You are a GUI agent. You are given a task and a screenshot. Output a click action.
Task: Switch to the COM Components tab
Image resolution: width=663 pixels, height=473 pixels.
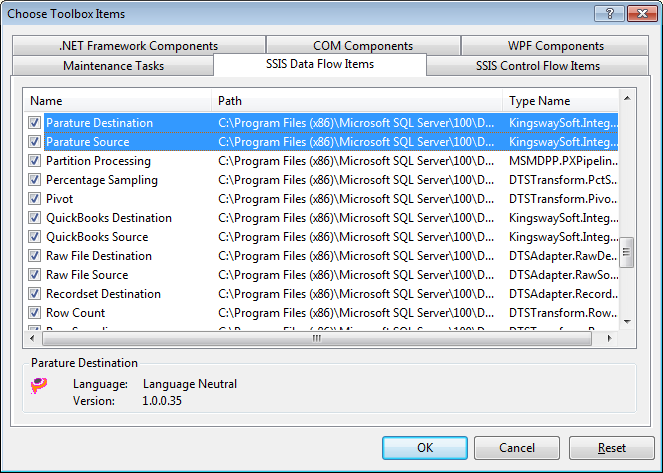363,46
